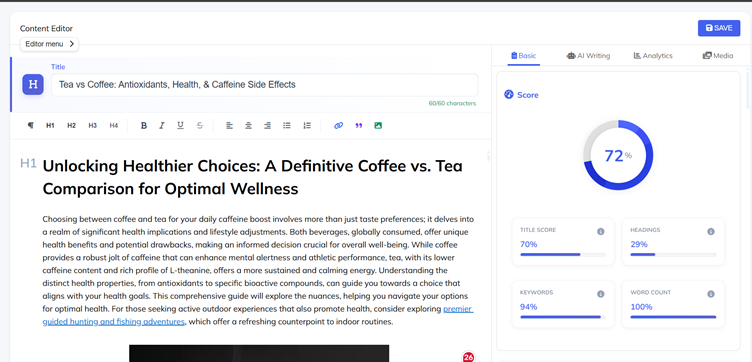Apply H1 heading format
This screenshot has width=752, height=362.
(x=50, y=126)
